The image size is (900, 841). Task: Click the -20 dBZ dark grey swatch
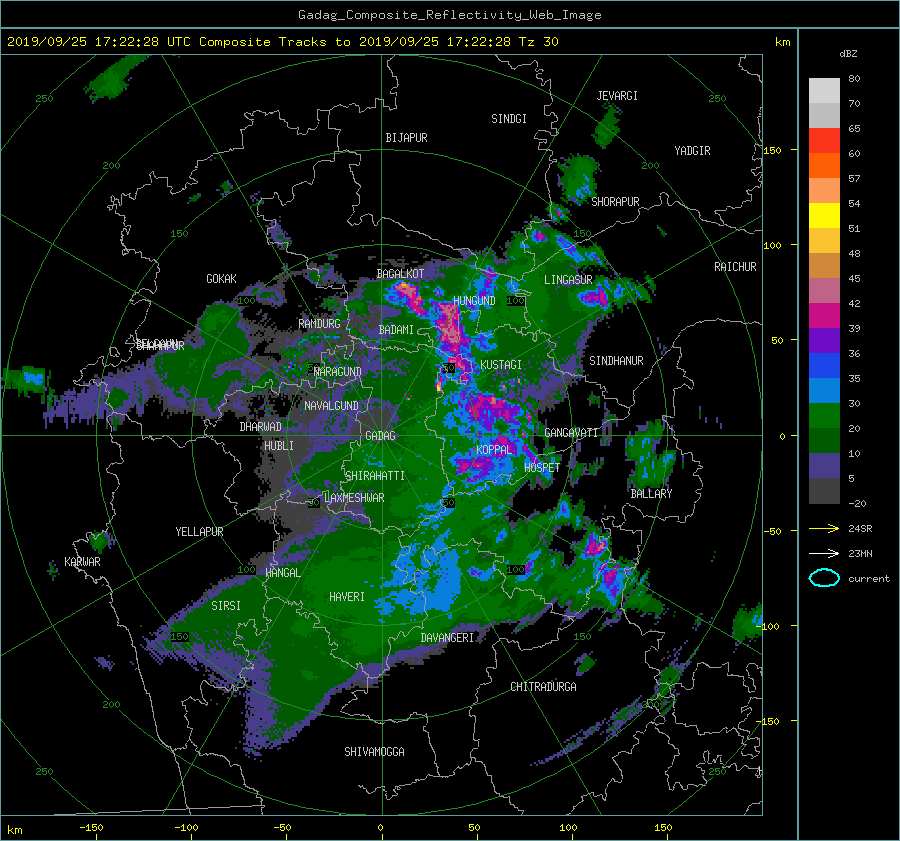coord(824,491)
